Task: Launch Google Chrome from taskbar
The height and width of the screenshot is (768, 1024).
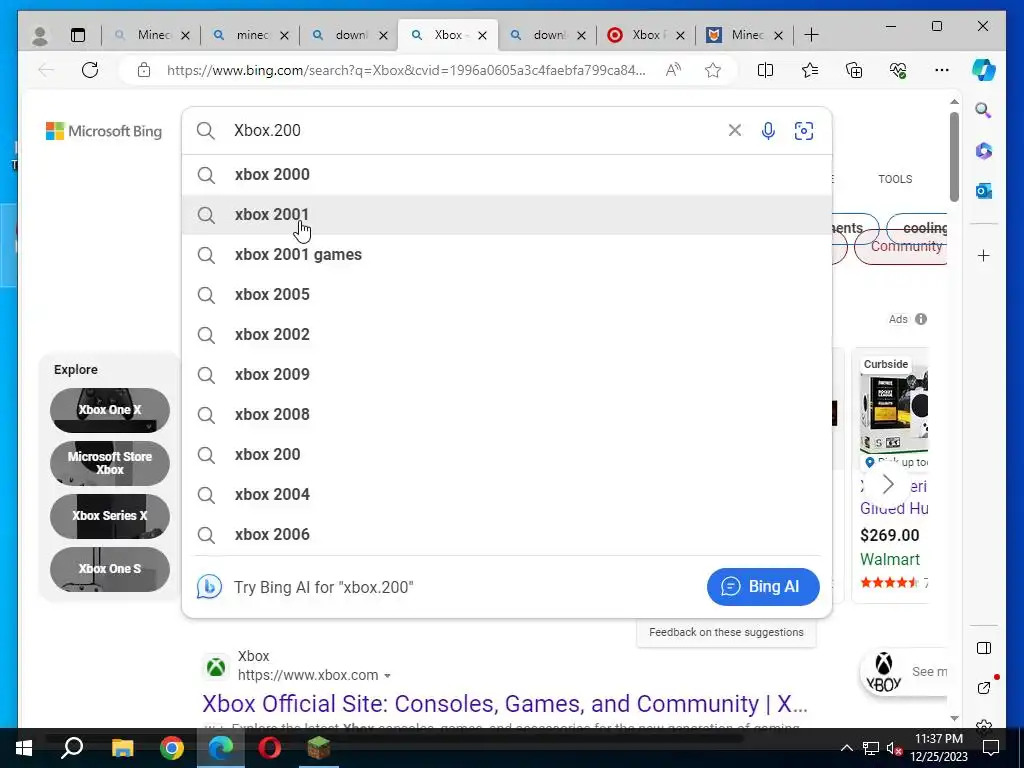Action: 172,748
